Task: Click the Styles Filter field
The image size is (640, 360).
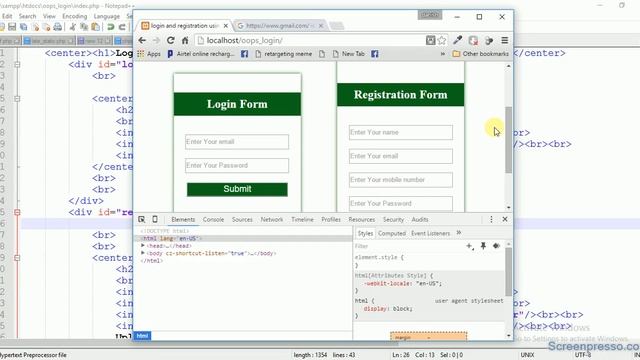Action: tap(408, 246)
